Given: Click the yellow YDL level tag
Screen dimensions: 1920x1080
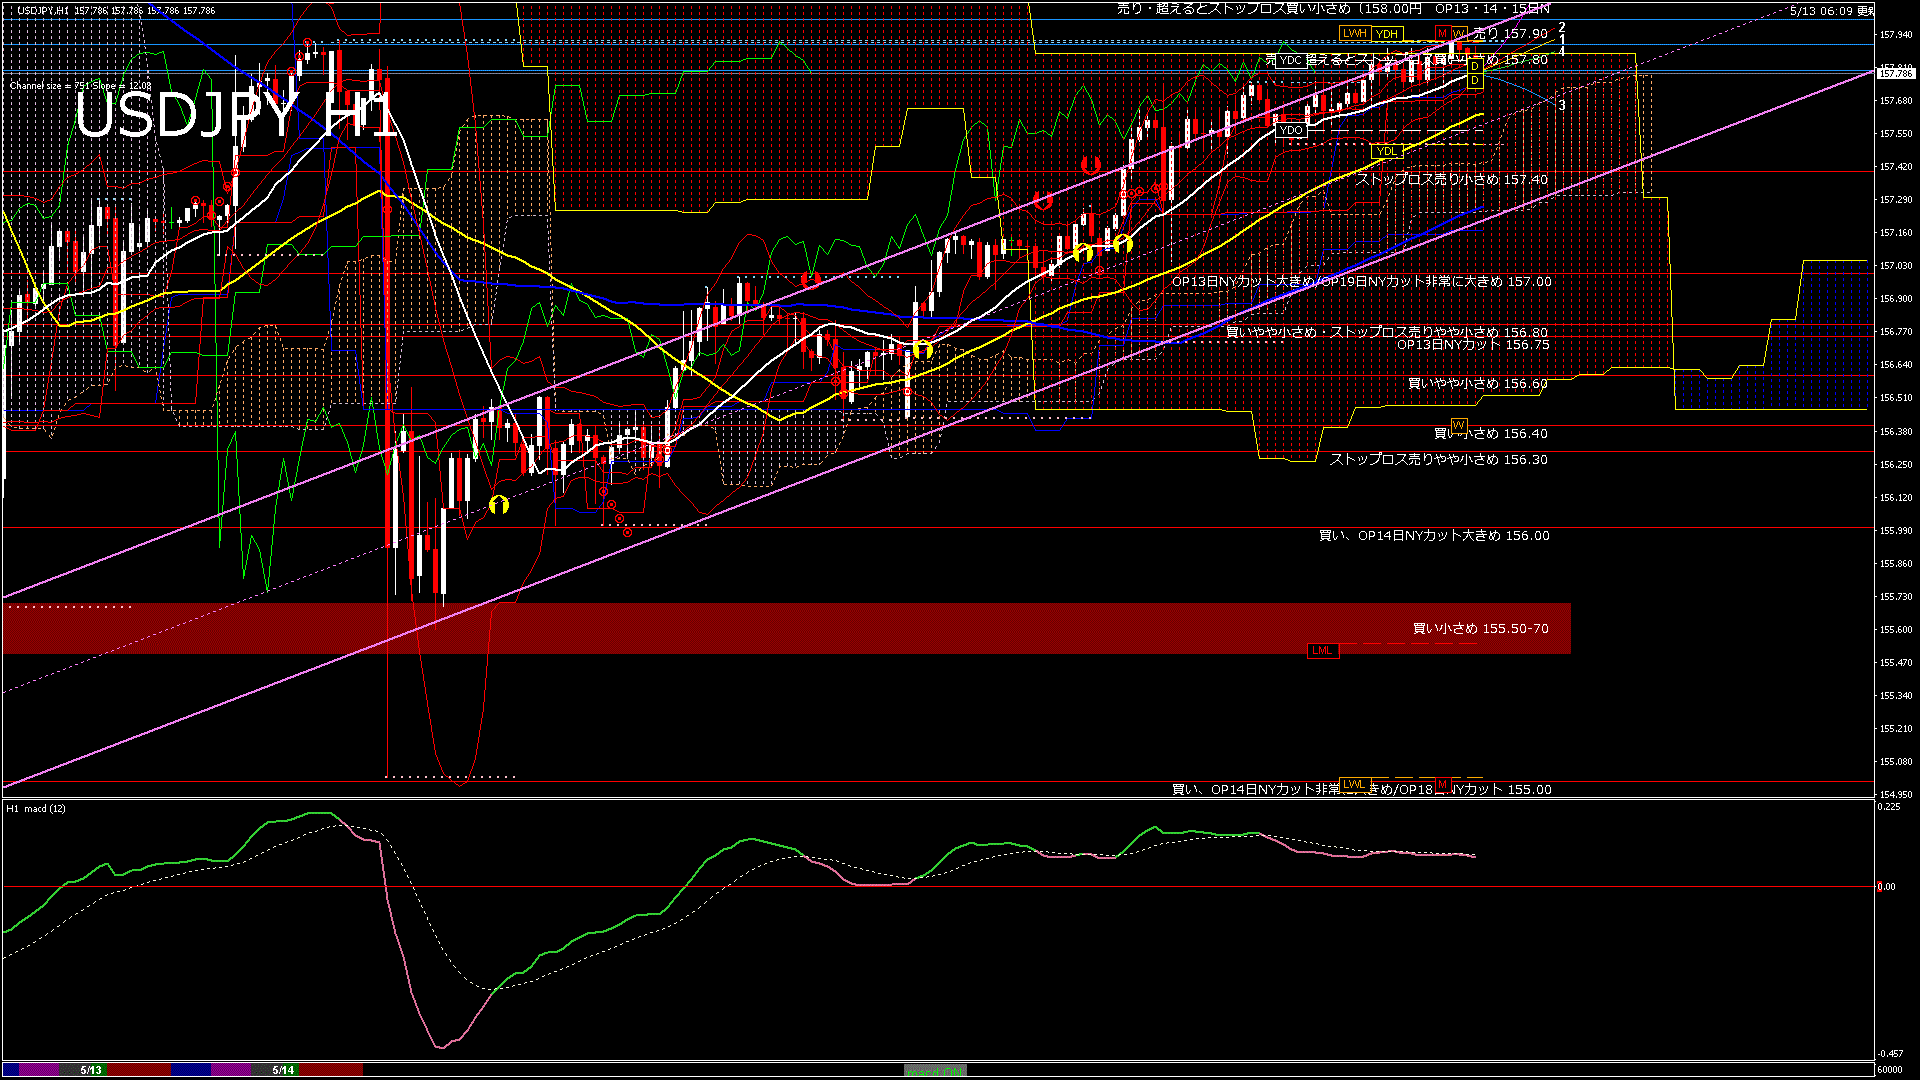Looking at the screenshot, I should pyautogui.click(x=1387, y=151).
